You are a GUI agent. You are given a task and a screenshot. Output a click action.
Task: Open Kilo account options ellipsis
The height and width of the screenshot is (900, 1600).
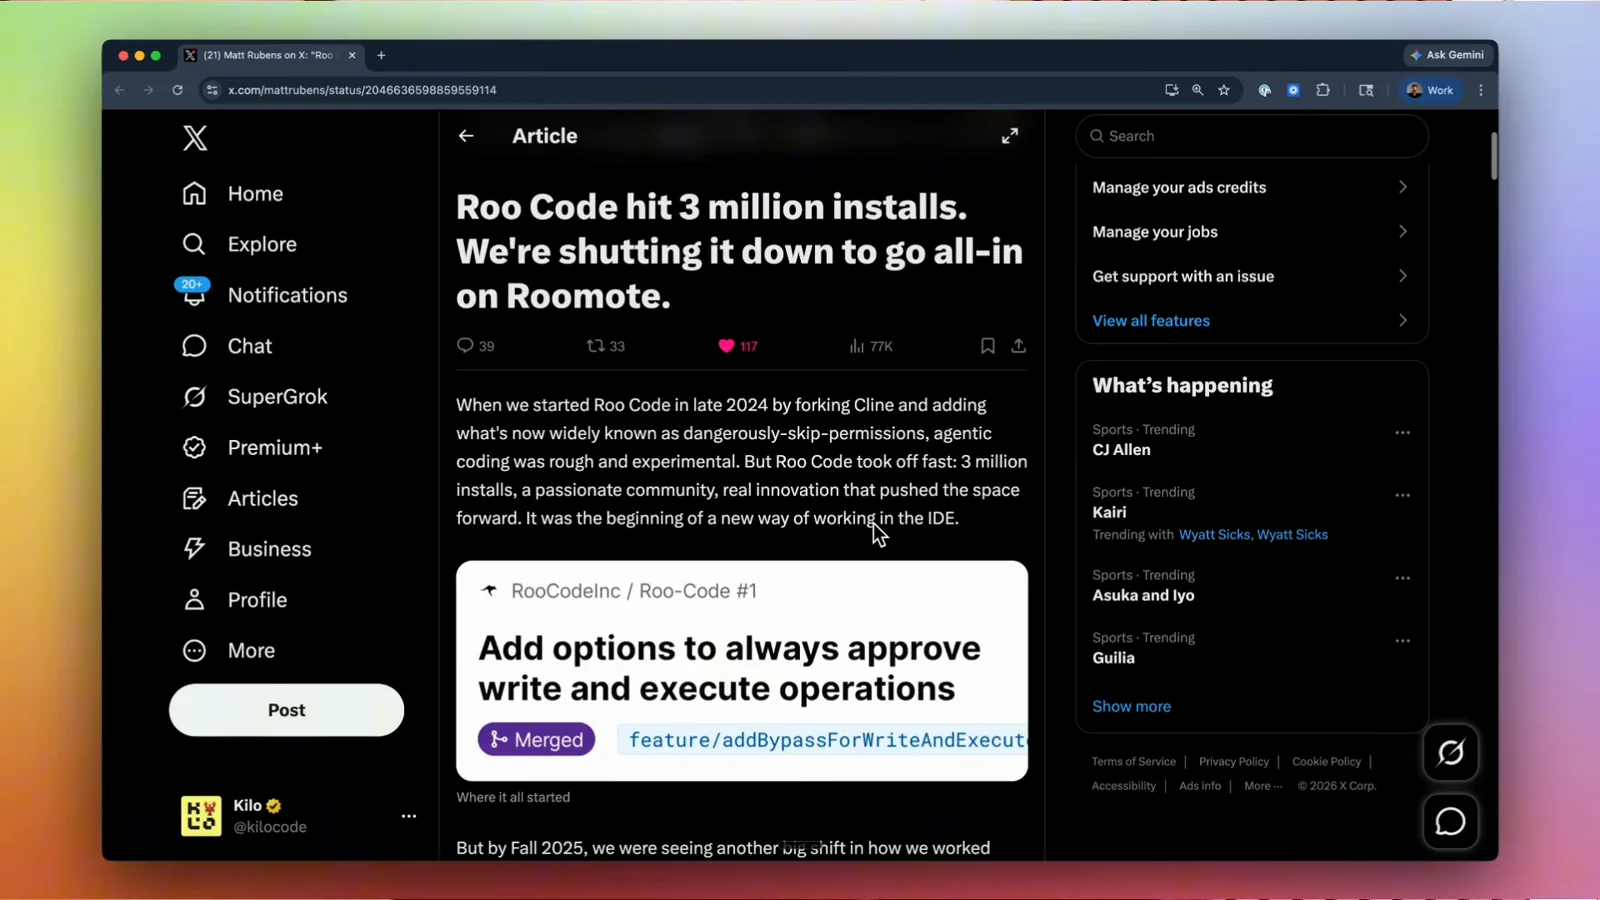[x=409, y=816]
